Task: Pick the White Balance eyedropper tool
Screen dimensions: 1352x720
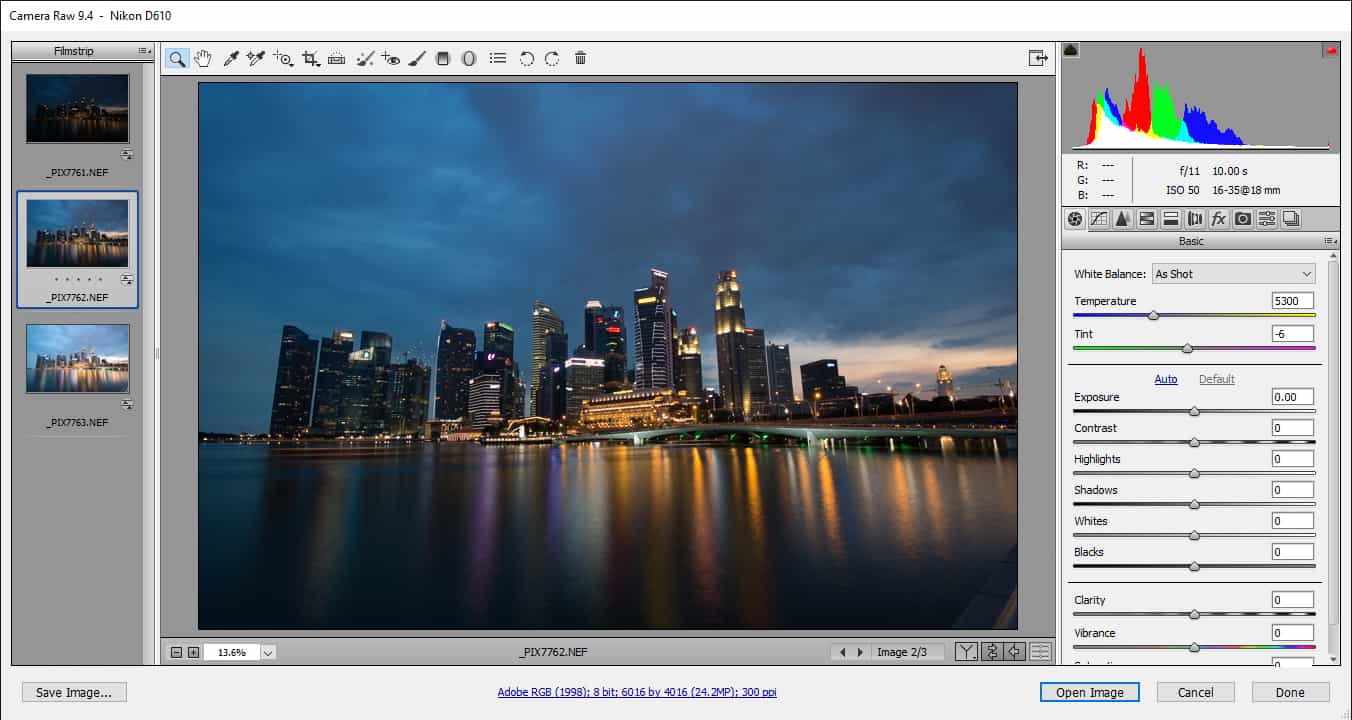Action: tap(231, 59)
